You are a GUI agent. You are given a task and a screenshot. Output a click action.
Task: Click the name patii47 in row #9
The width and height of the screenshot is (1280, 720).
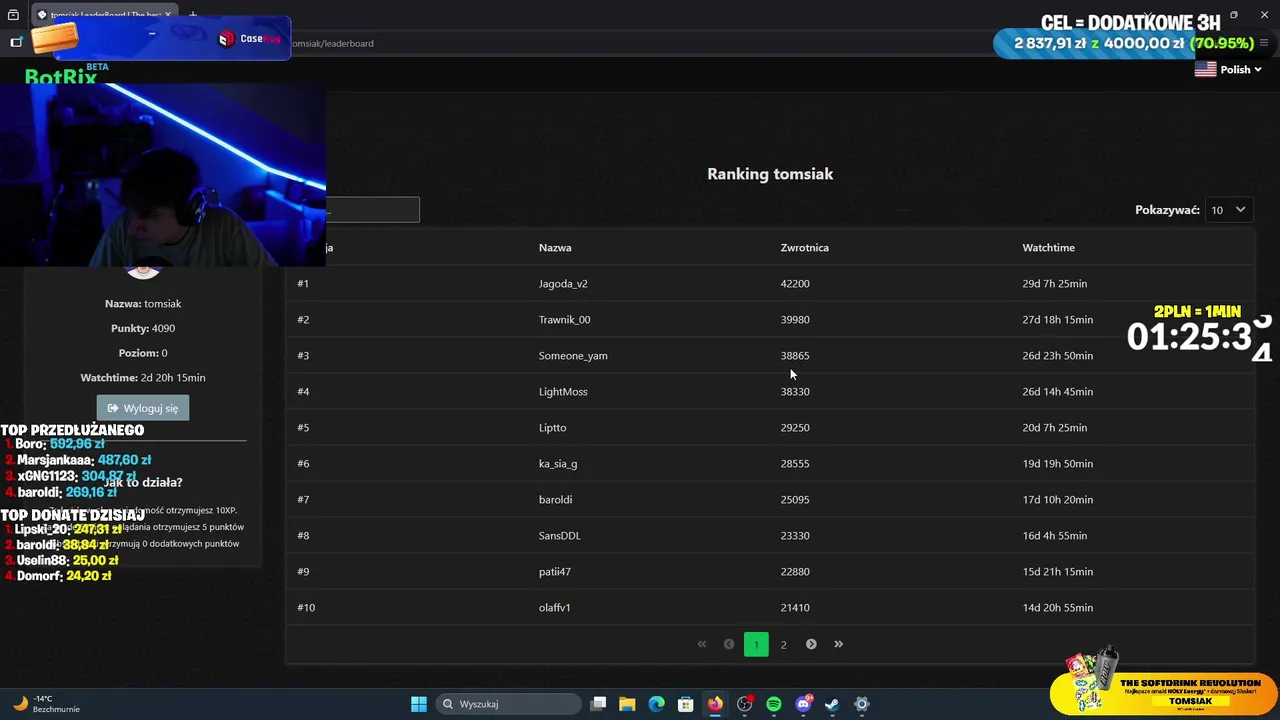coord(554,571)
